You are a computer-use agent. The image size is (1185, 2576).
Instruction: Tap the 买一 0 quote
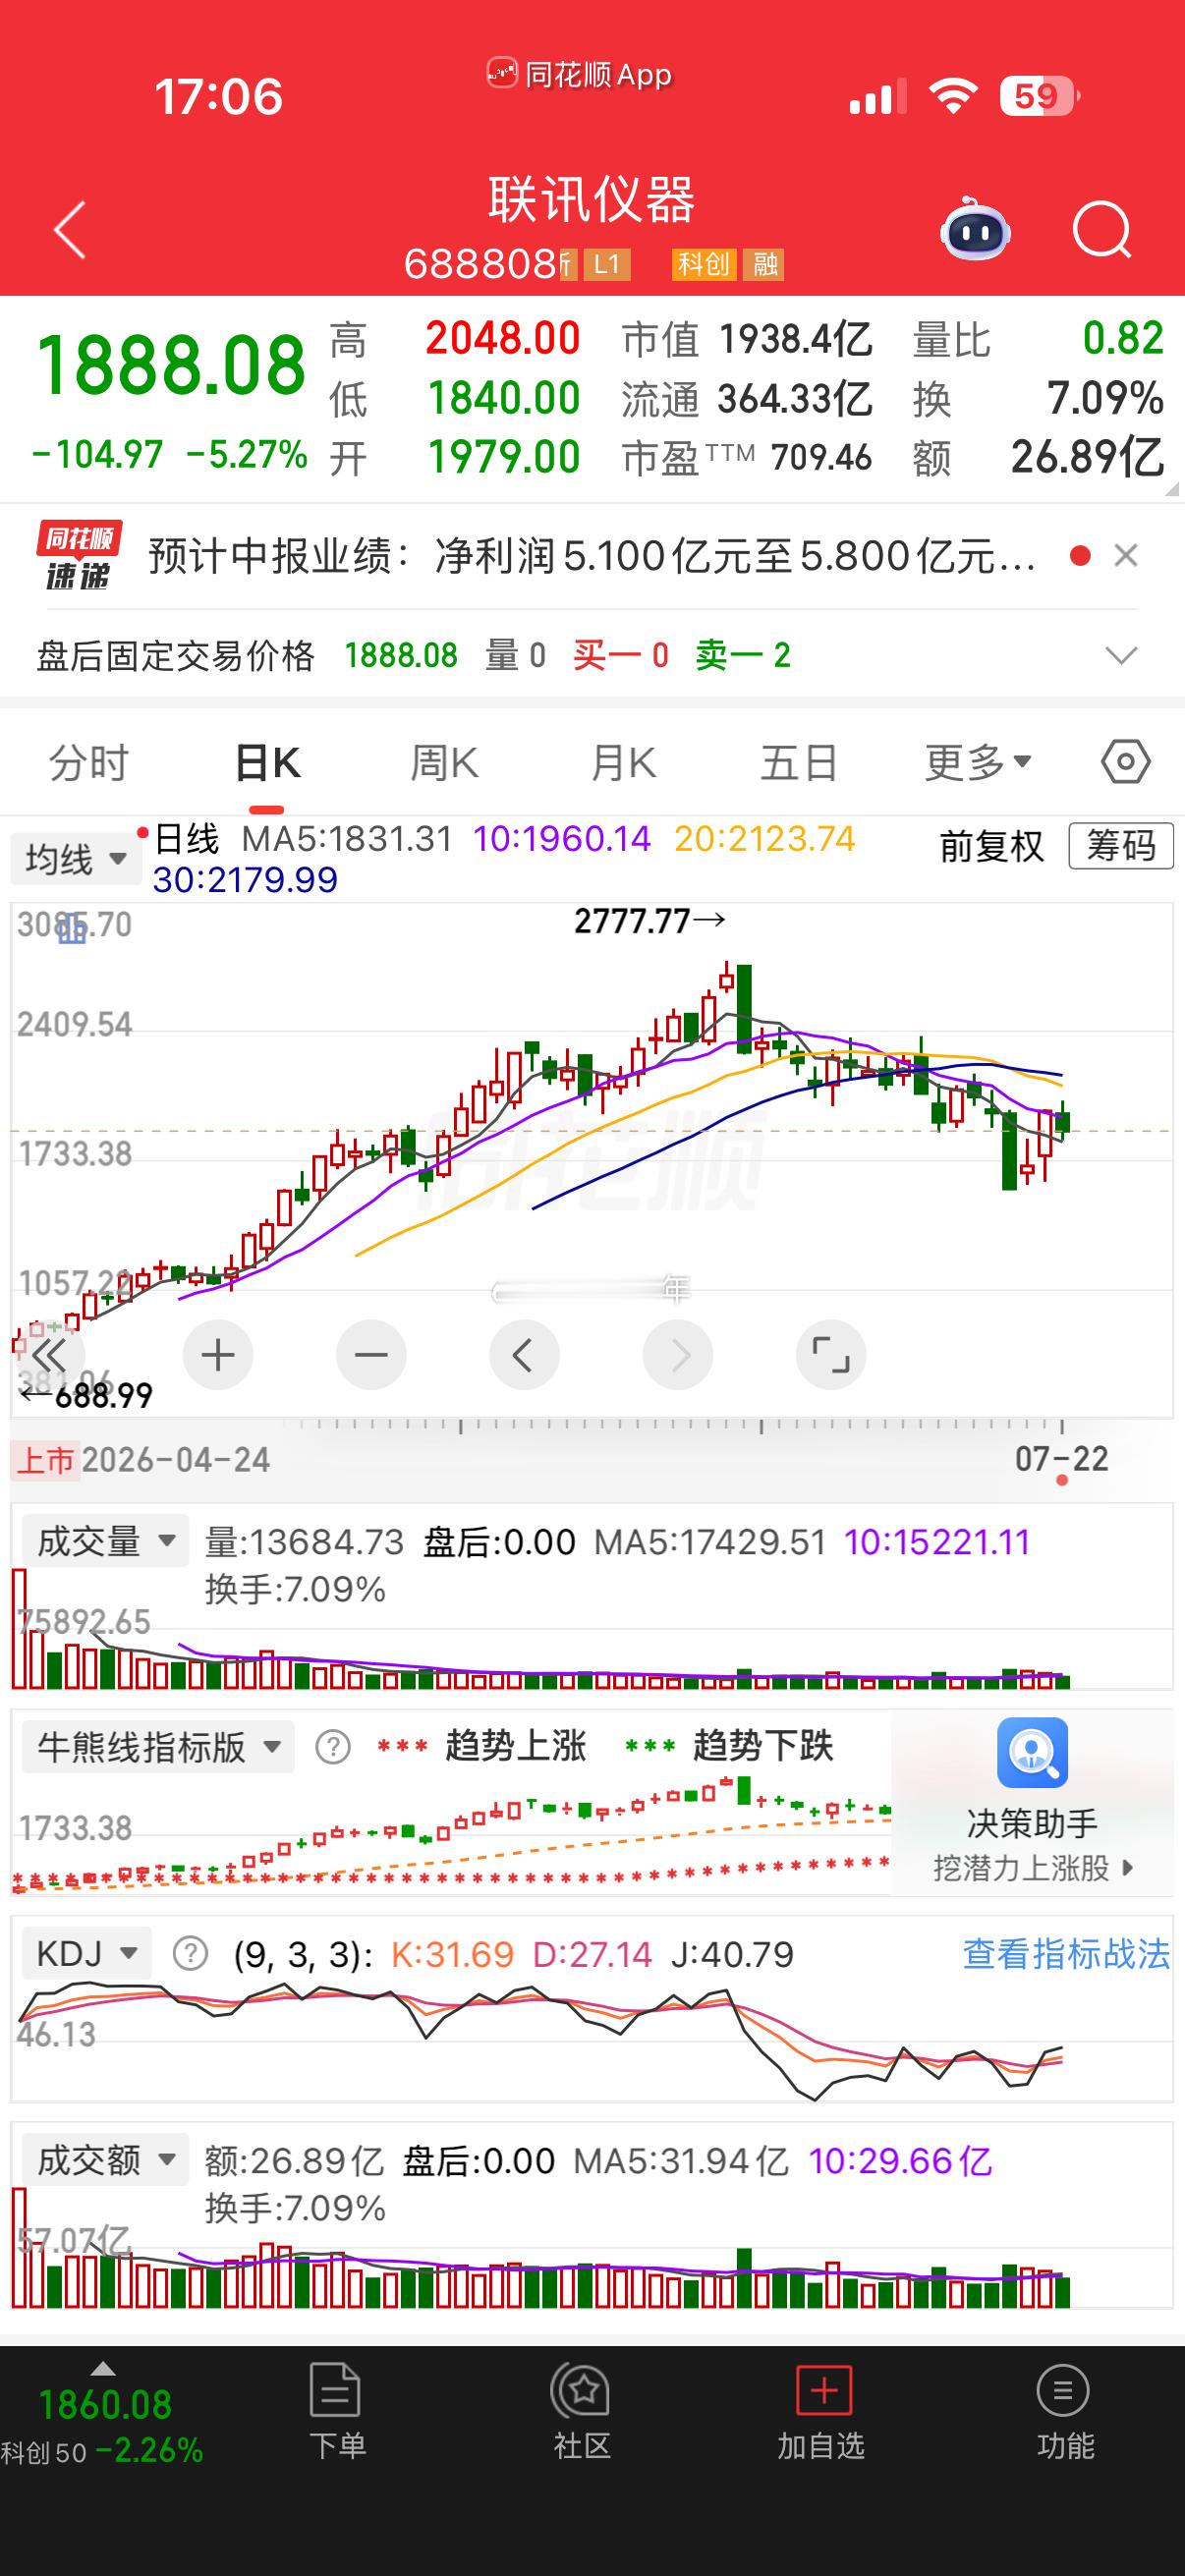coord(620,656)
